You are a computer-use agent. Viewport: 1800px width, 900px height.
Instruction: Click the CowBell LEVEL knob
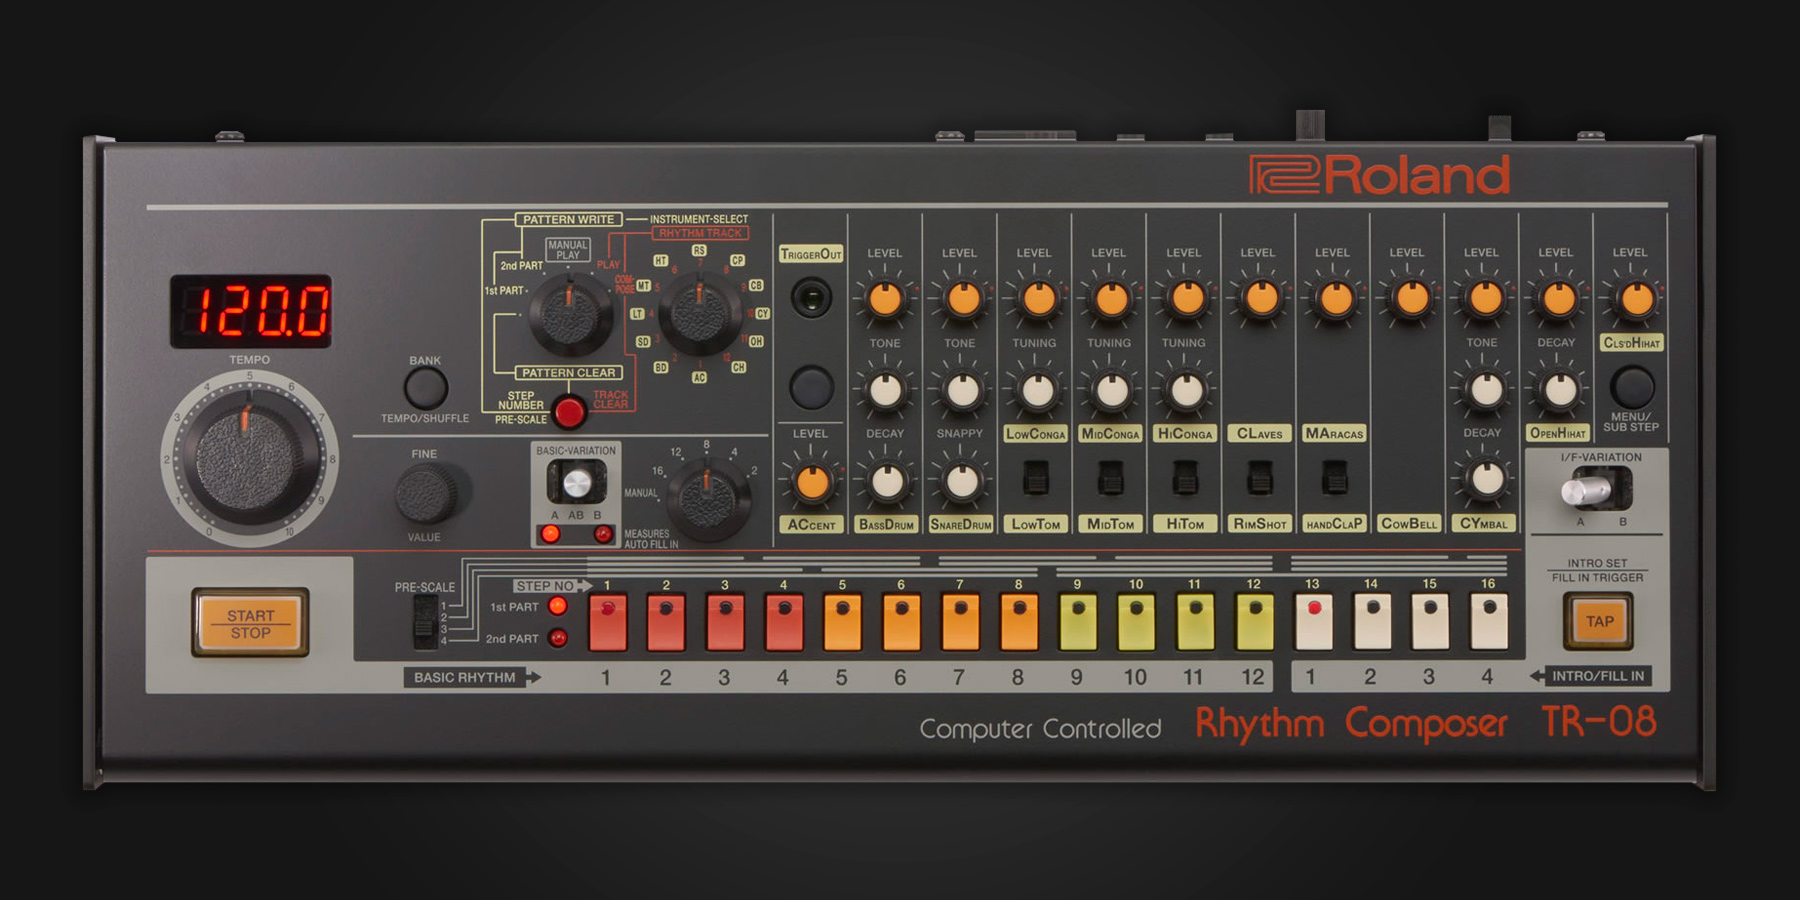[1410, 299]
